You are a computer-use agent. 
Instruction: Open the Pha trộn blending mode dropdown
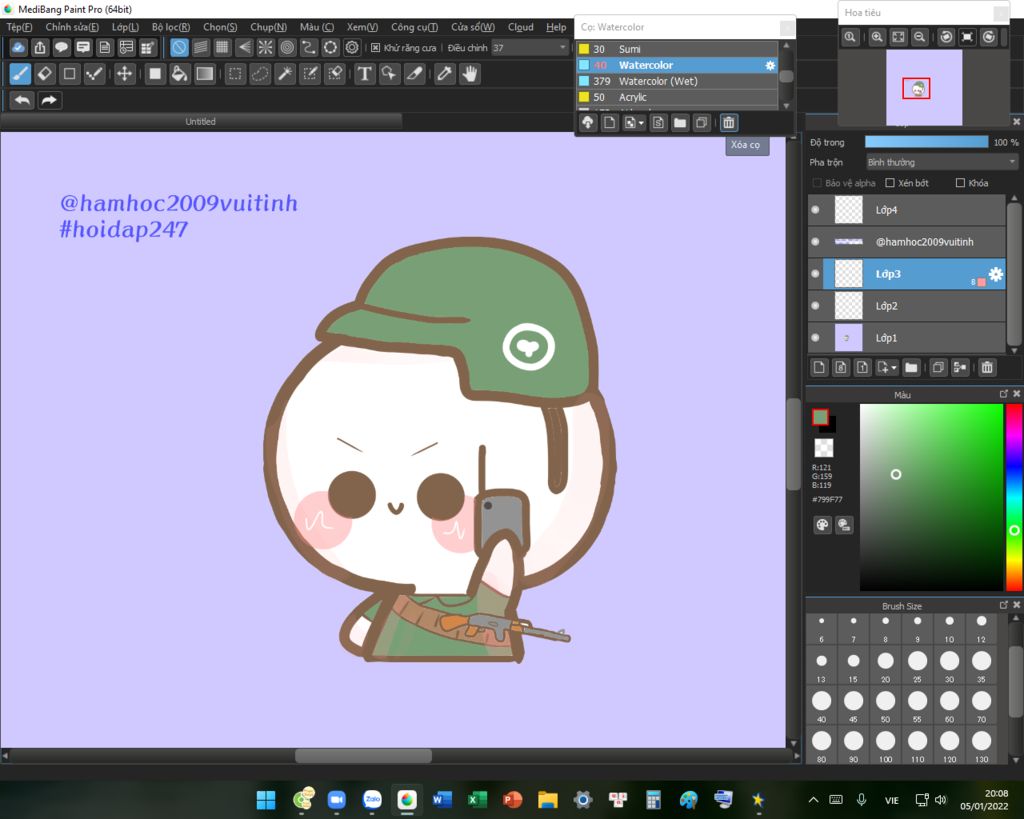[x=941, y=162]
